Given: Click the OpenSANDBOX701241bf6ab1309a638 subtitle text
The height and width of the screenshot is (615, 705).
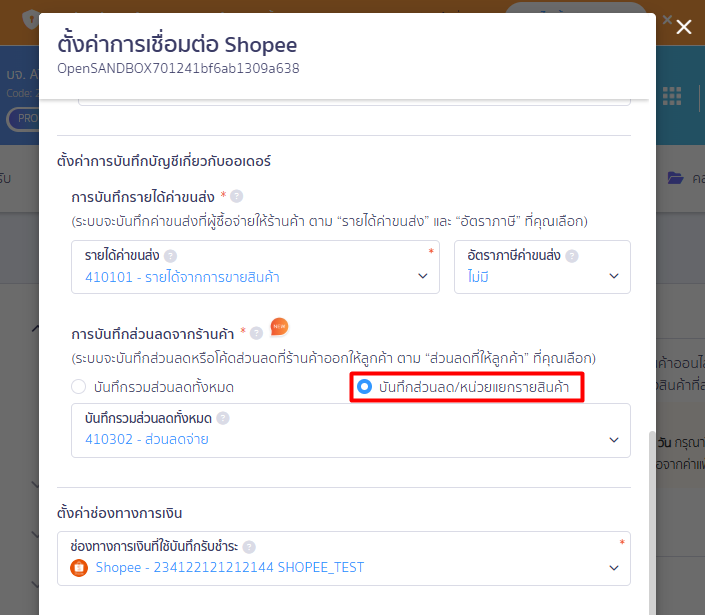Looking at the screenshot, I should pos(178,68).
